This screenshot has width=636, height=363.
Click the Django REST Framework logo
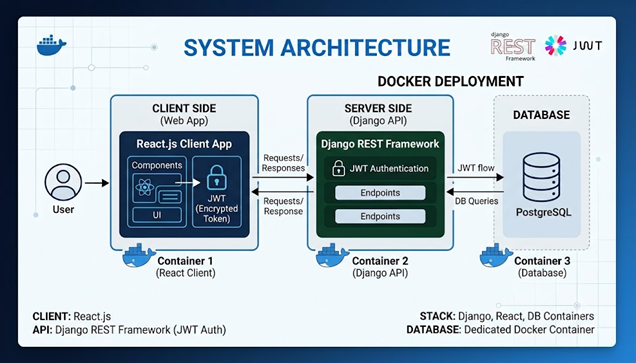click(513, 47)
